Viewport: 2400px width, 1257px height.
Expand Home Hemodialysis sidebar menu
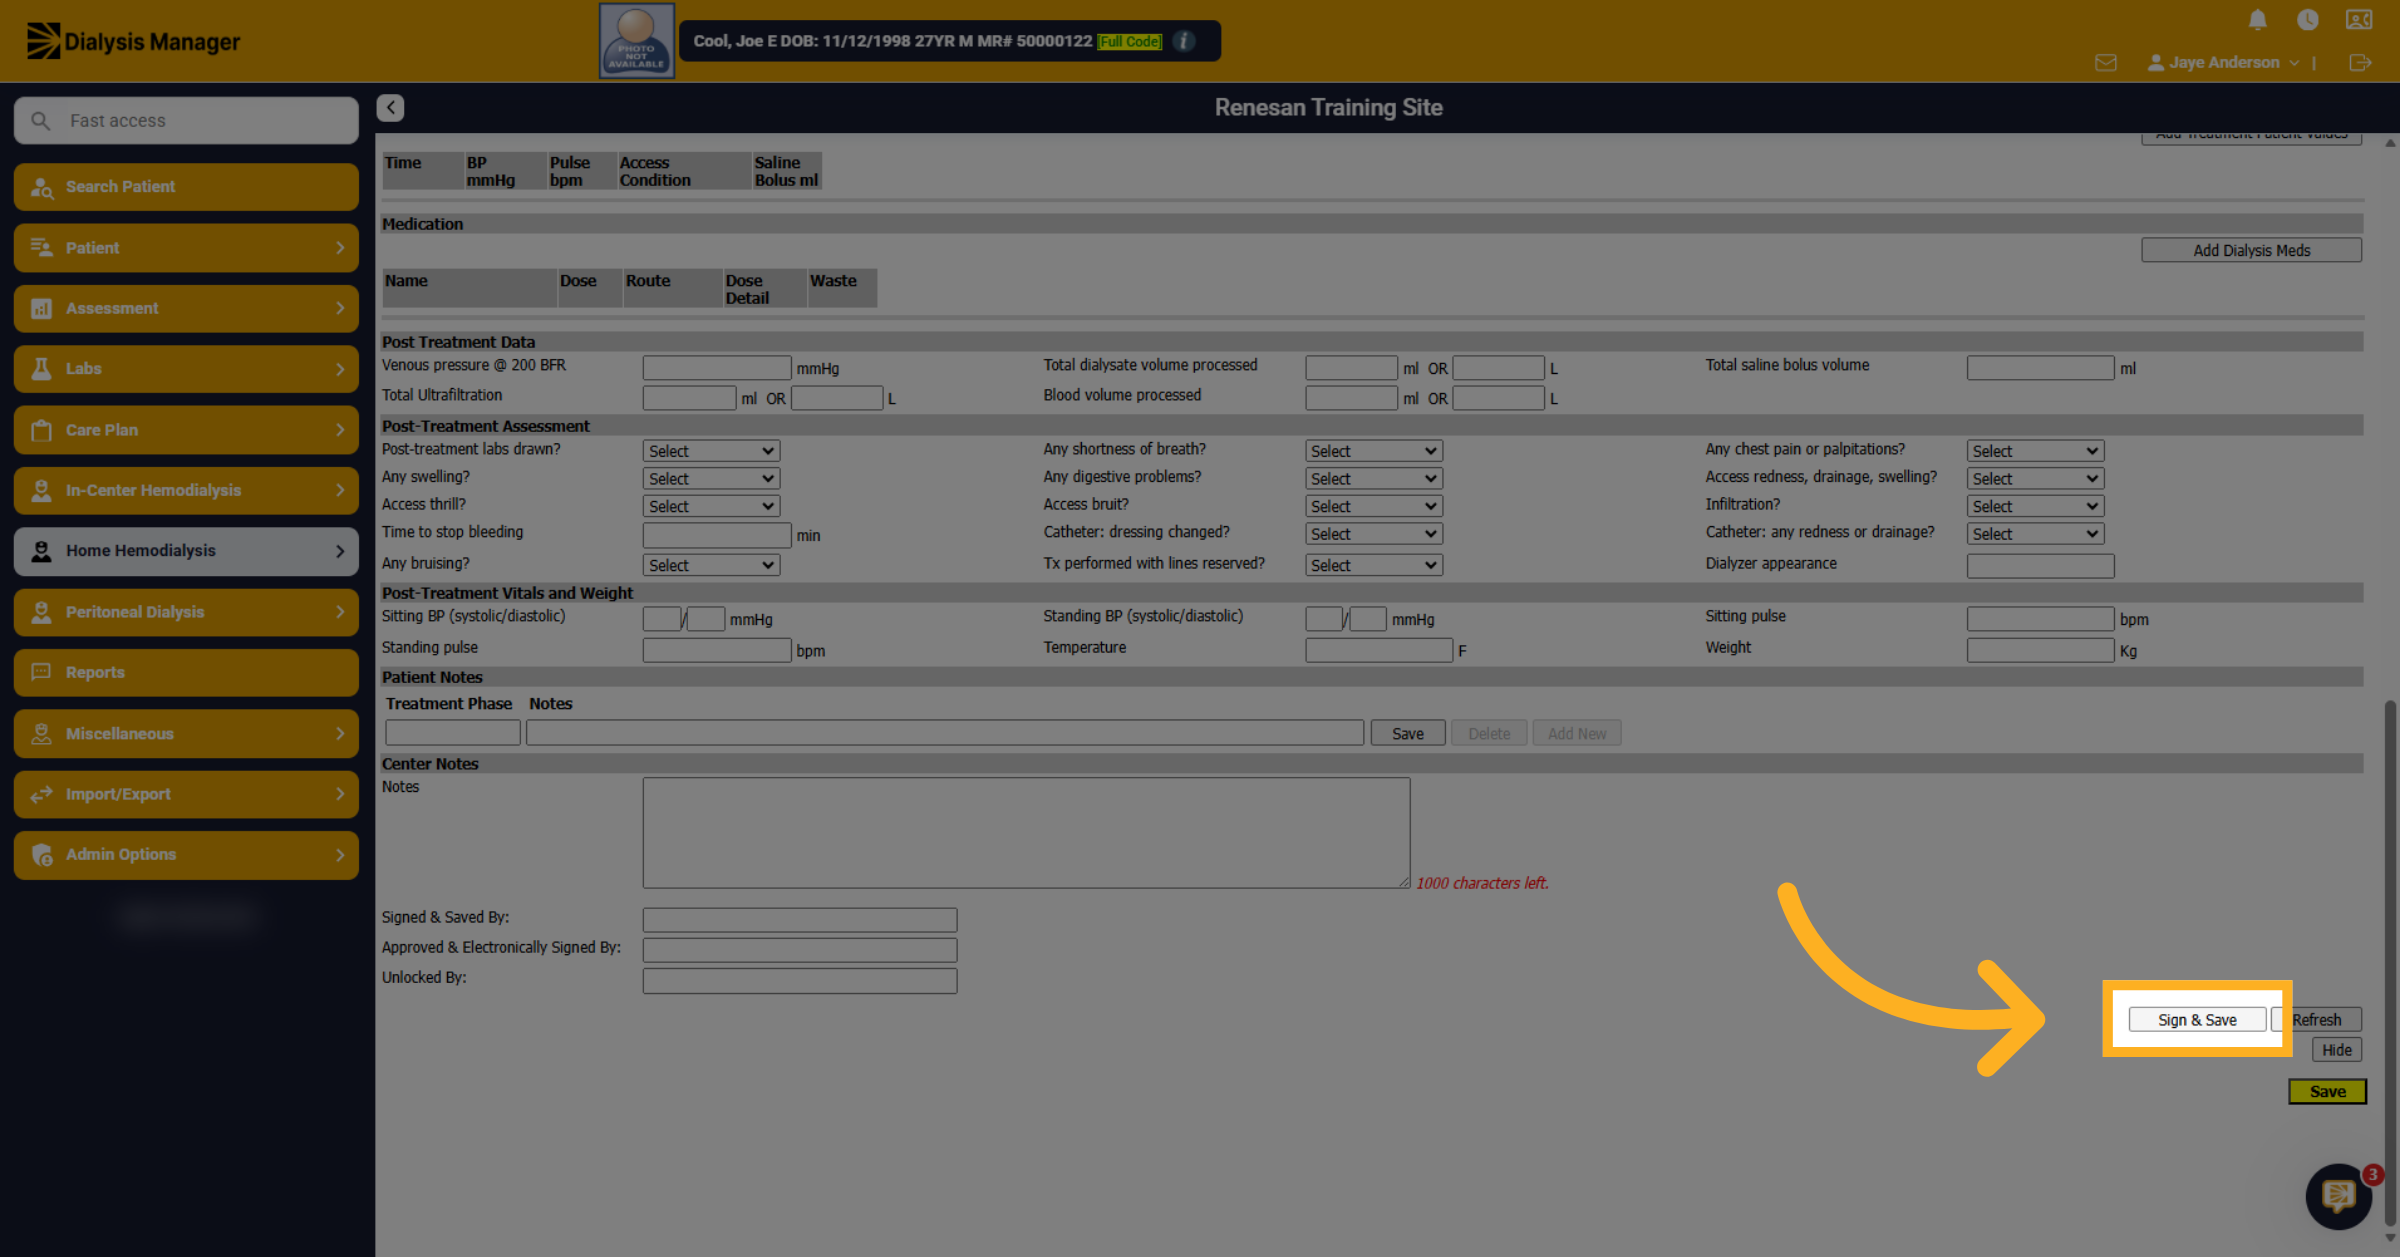tap(187, 551)
